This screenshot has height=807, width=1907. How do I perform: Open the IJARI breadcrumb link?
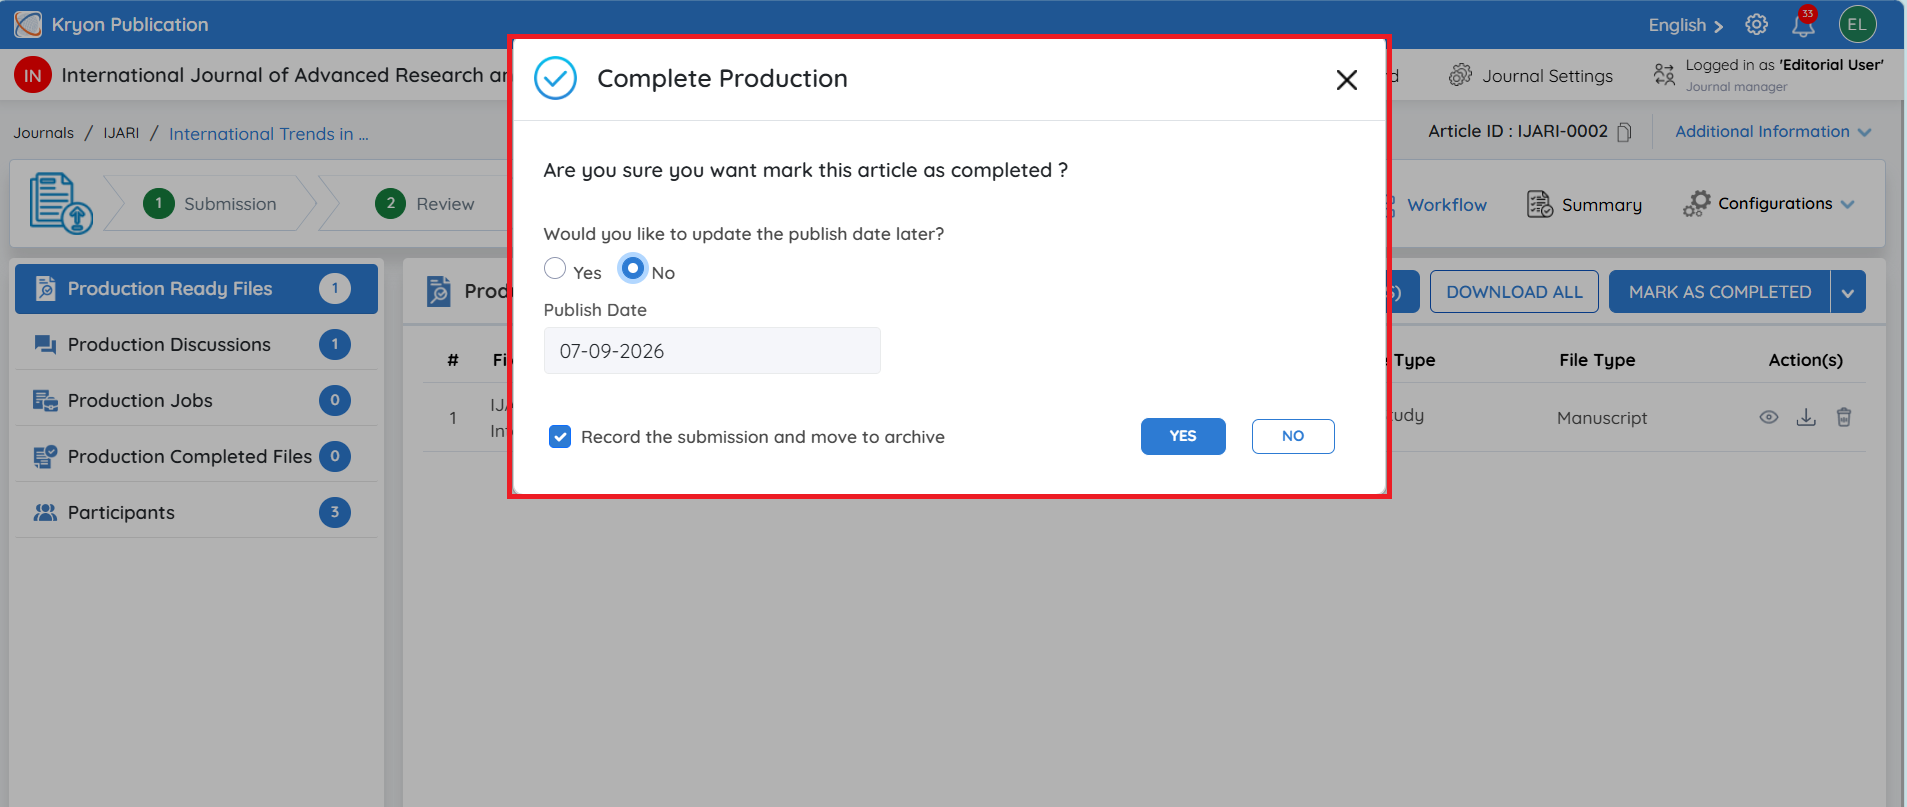coord(121,133)
